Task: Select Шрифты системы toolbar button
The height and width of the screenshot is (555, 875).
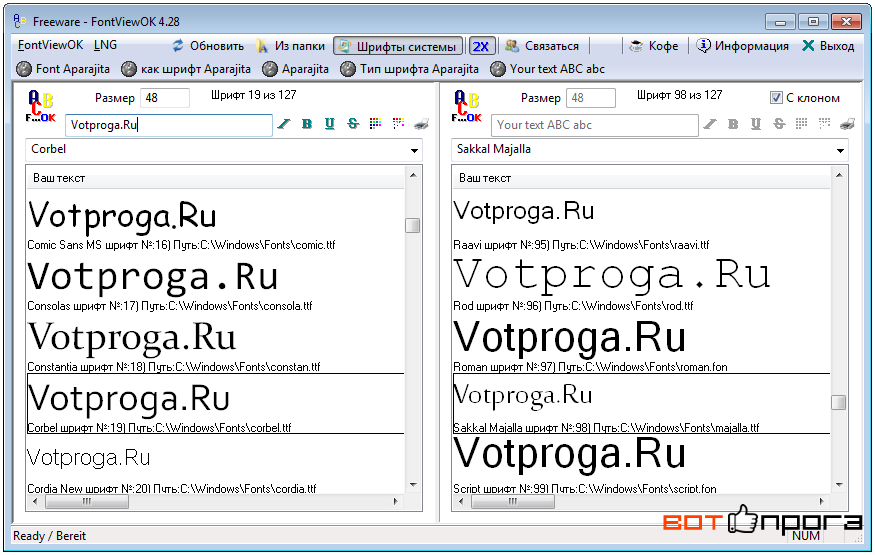Action: tap(398, 46)
